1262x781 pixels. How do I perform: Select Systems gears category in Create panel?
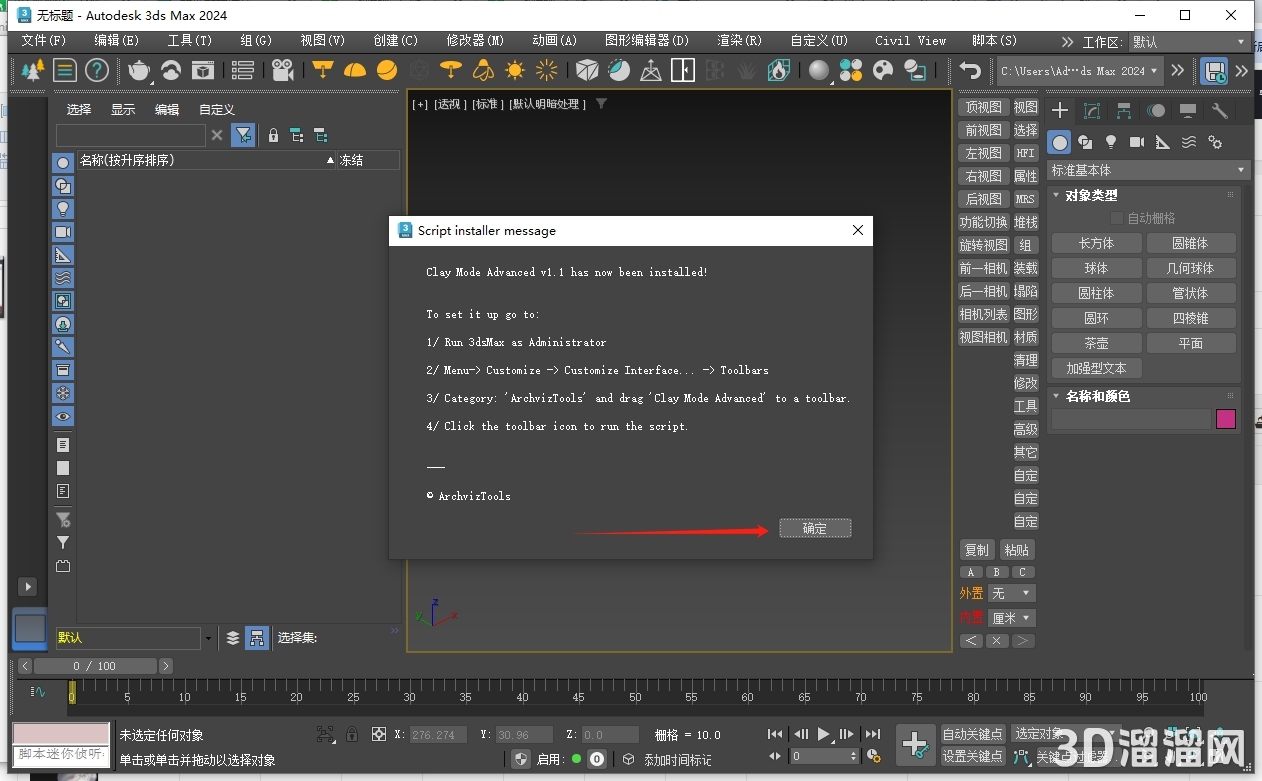[x=1215, y=142]
